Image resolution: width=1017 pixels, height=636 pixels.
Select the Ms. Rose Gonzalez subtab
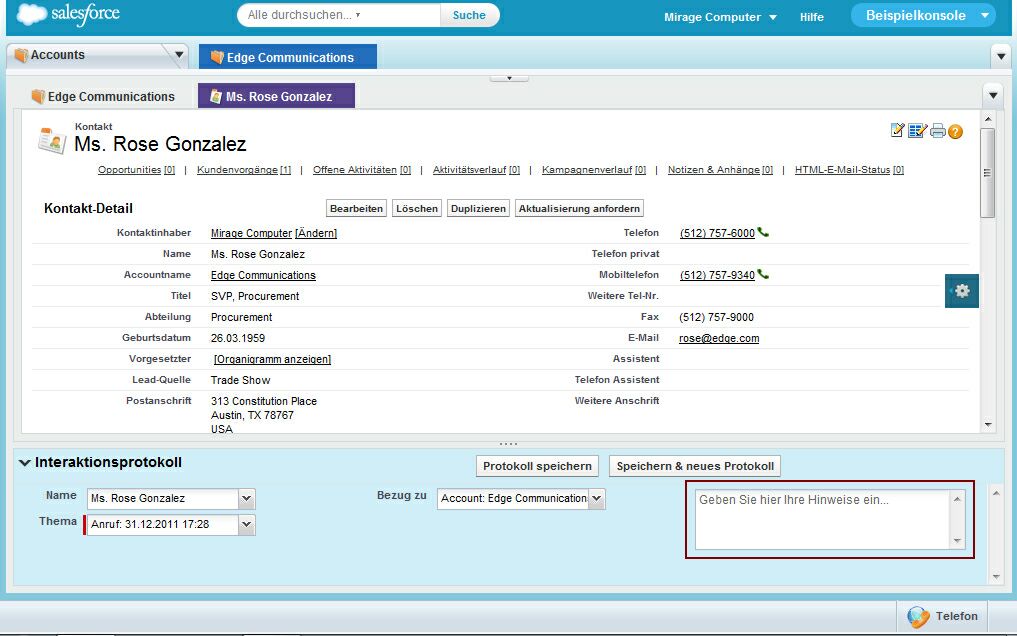point(277,97)
